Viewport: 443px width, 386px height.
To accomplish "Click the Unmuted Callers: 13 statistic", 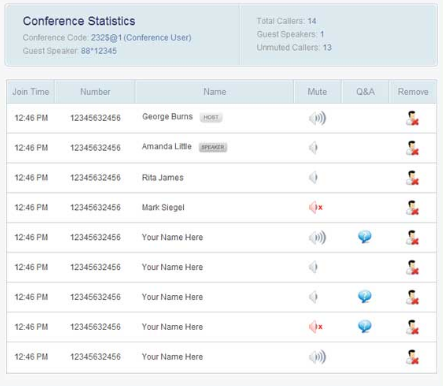I will (x=294, y=48).
